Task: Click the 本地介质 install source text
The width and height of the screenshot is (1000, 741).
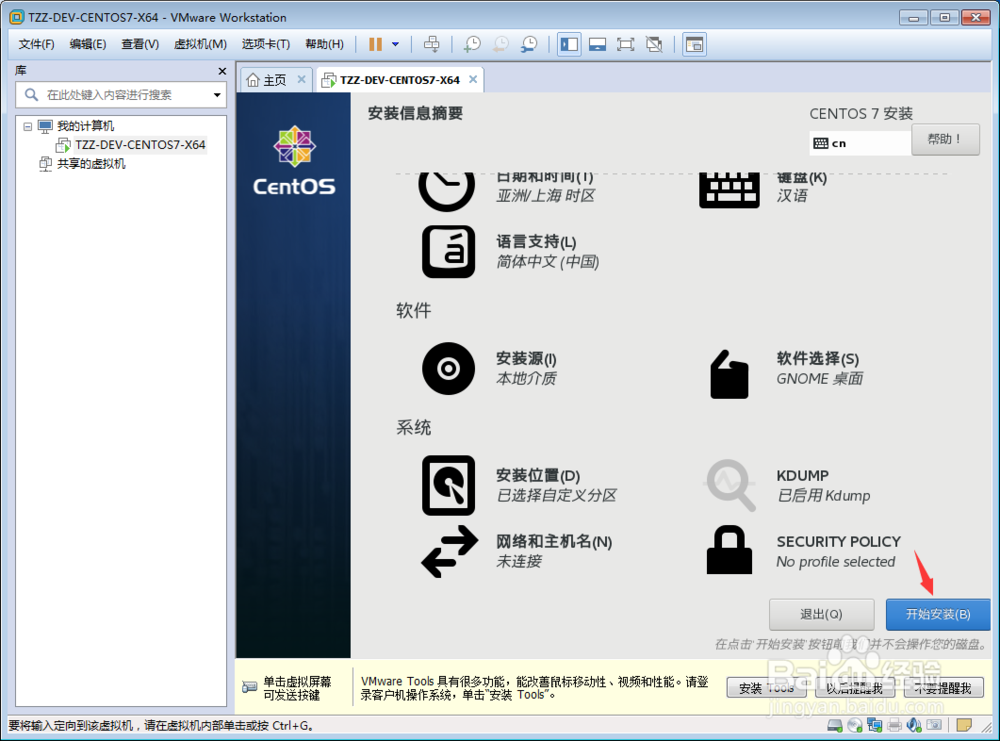Action: pos(526,378)
